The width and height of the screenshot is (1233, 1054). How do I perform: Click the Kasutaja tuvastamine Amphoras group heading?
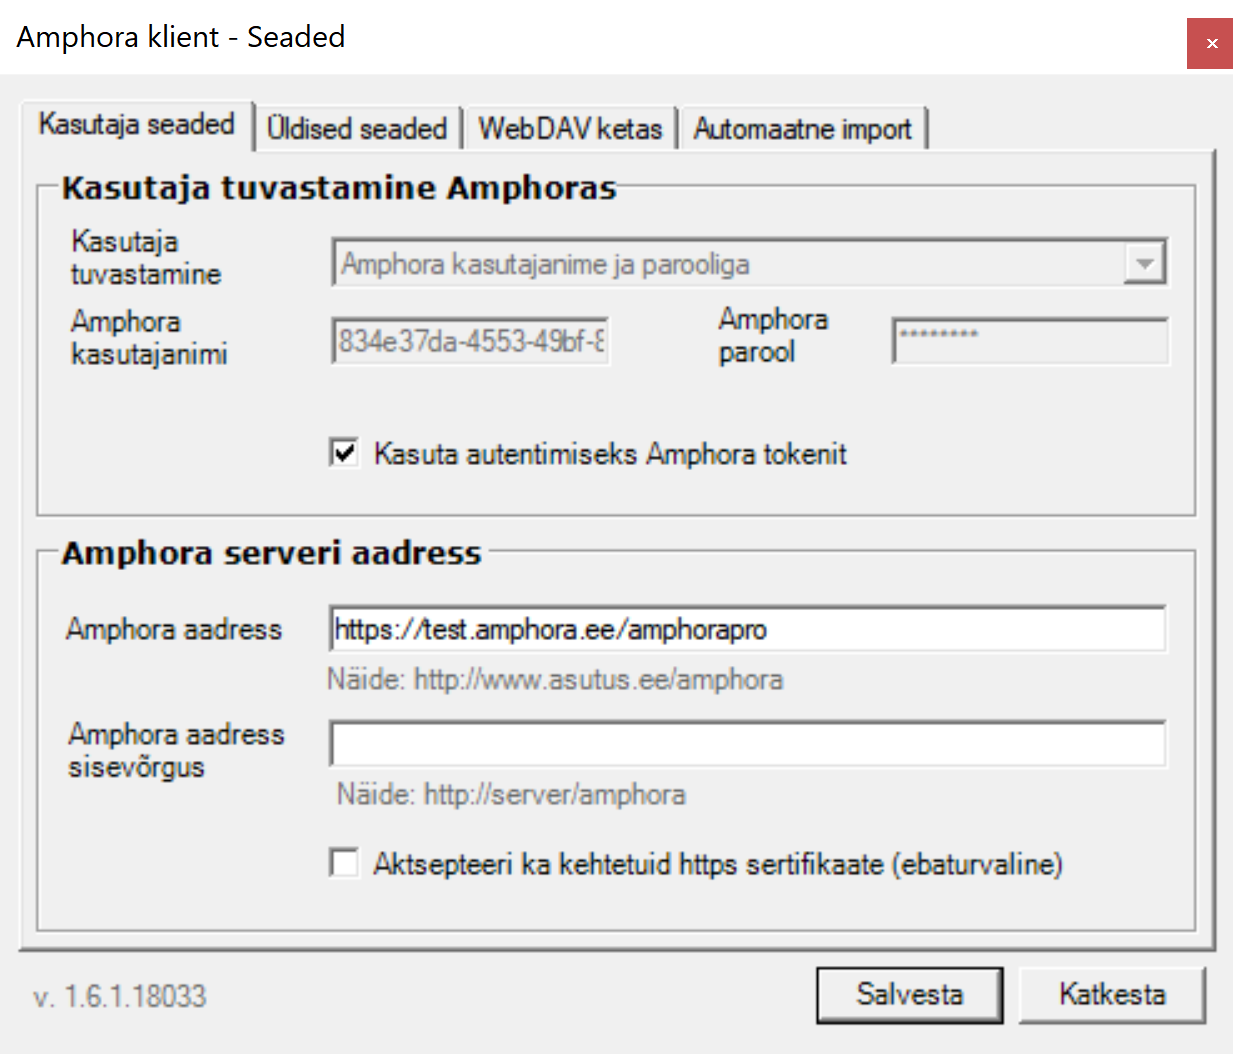point(338,188)
